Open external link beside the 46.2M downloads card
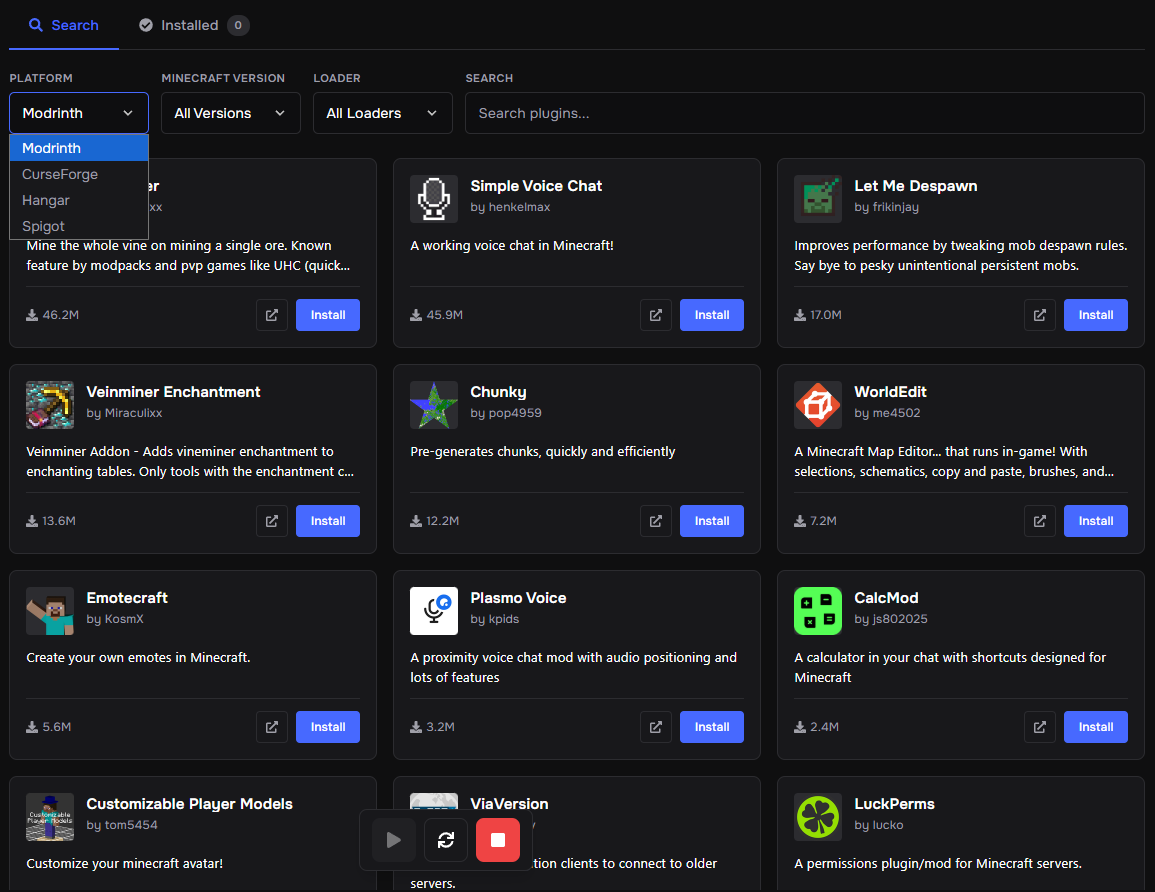 point(272,315)
